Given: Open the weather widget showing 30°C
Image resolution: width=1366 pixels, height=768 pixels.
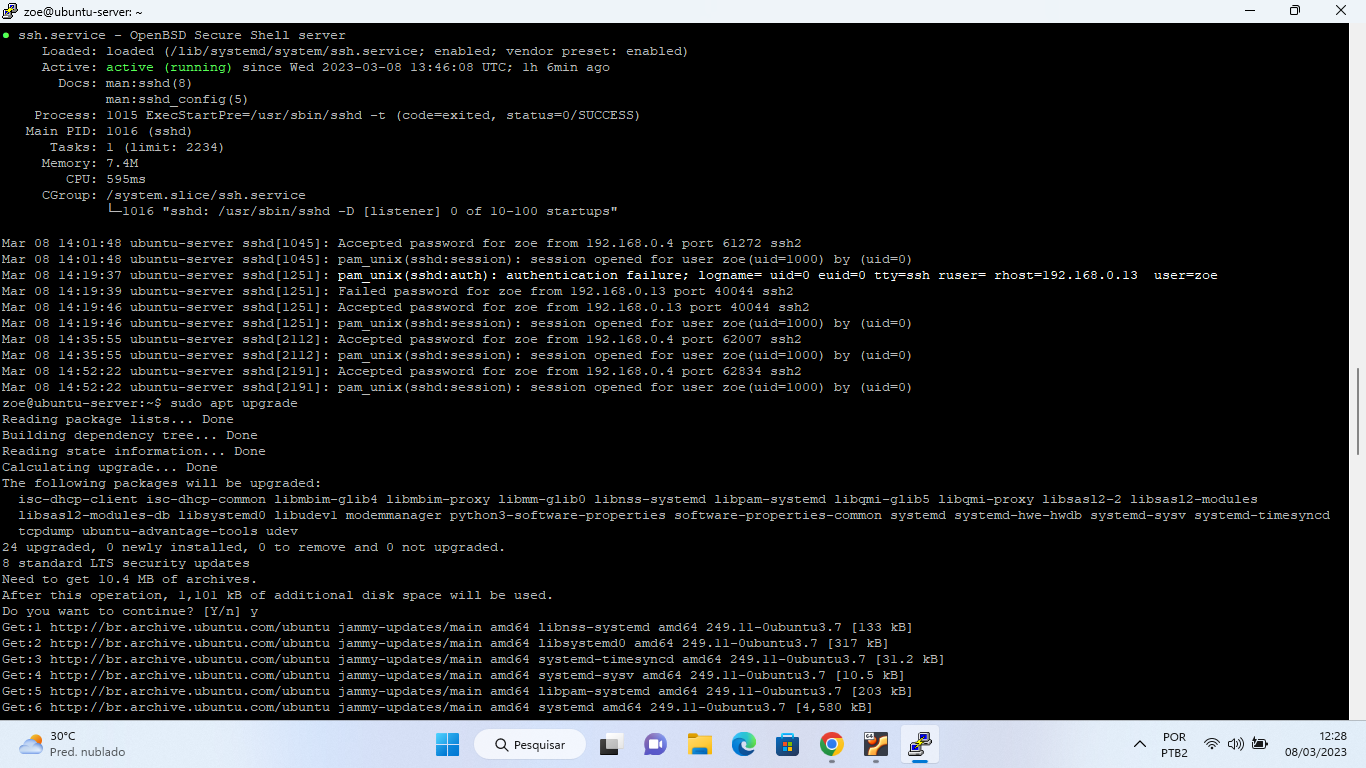Looking at the screenshot, I should [73, 745].
